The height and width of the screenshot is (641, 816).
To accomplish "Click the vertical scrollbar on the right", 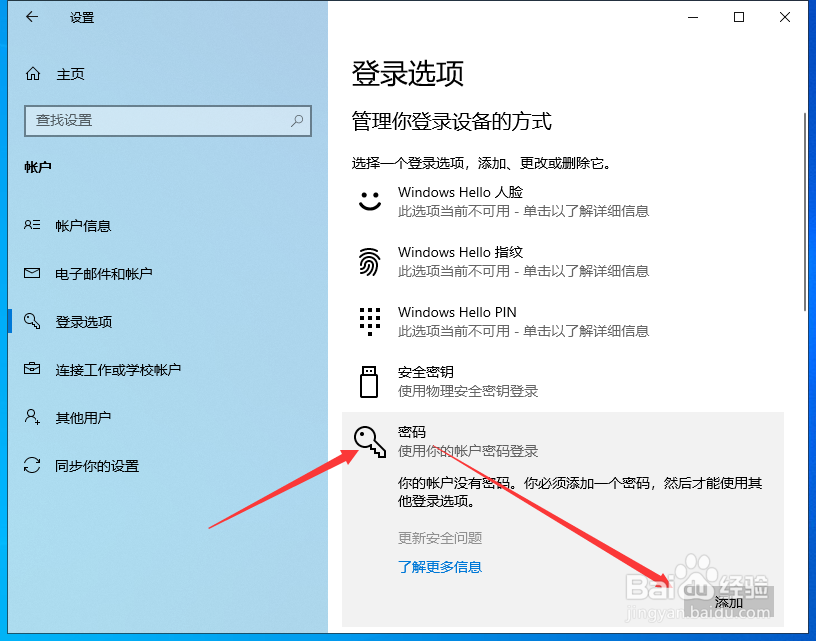I will (805, 212).
